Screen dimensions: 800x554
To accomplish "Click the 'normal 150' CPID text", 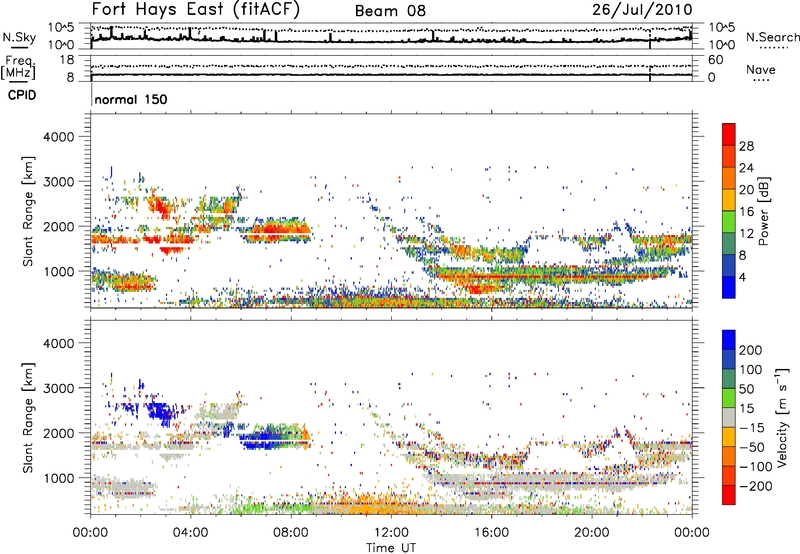I will (x=131, y=99).
